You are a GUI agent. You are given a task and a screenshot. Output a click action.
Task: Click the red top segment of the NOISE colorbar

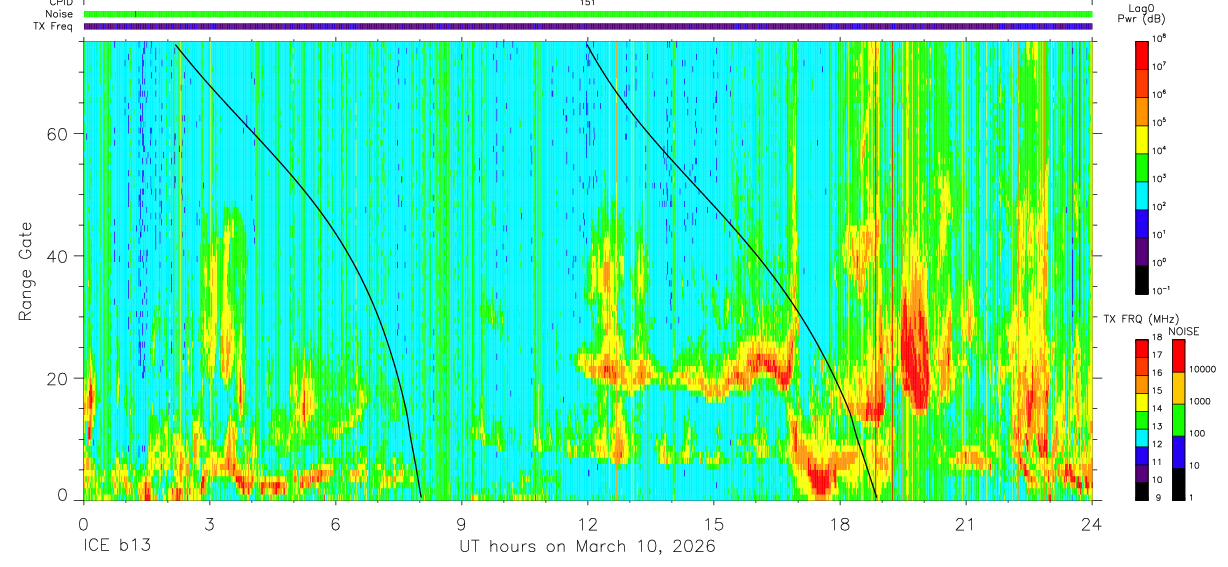tap(1178, 356)
